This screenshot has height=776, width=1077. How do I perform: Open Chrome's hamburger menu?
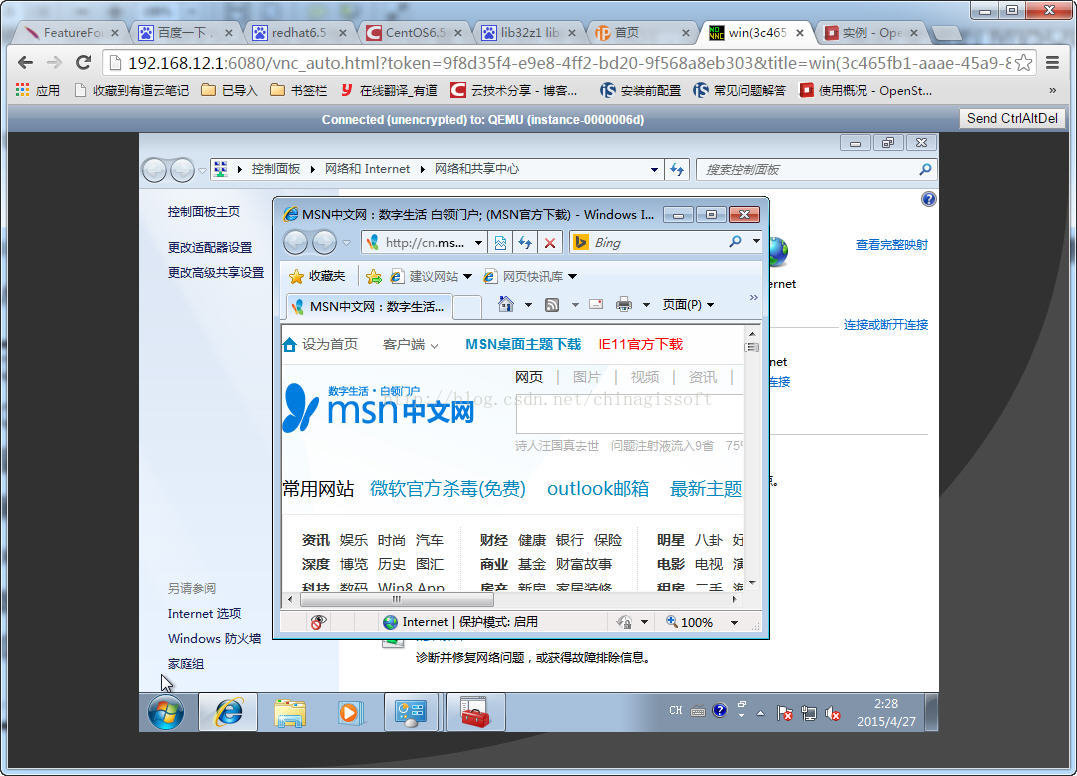coord(1052,62)
